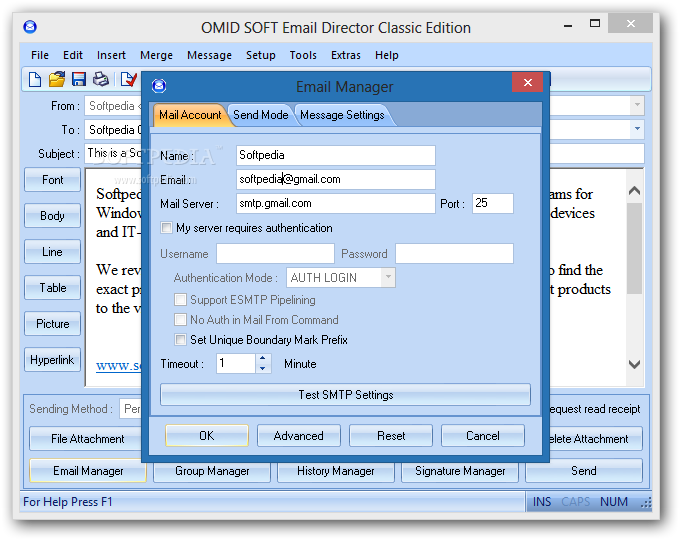Click the spell check toolbar icon
The height and width of the screenshot is (540, 680).
click(129, 79)
